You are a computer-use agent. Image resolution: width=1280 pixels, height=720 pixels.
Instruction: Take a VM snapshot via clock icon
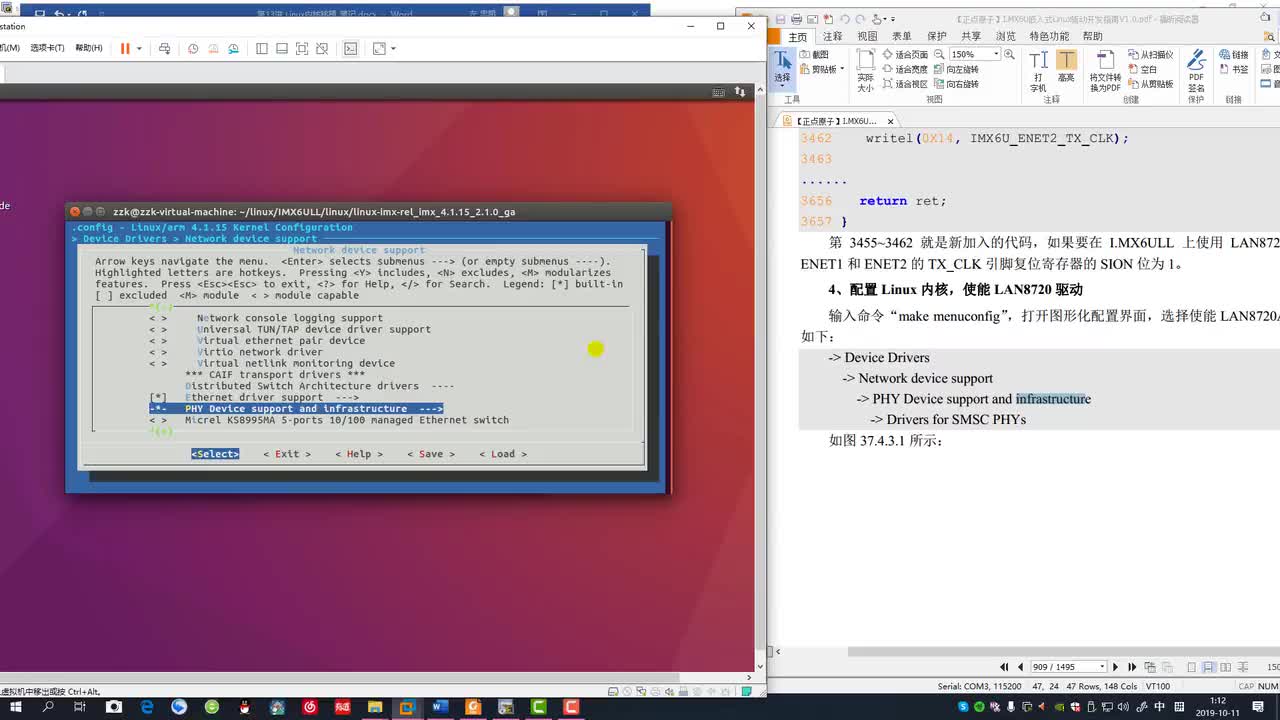pyautogui.click(x=193, y=48)
